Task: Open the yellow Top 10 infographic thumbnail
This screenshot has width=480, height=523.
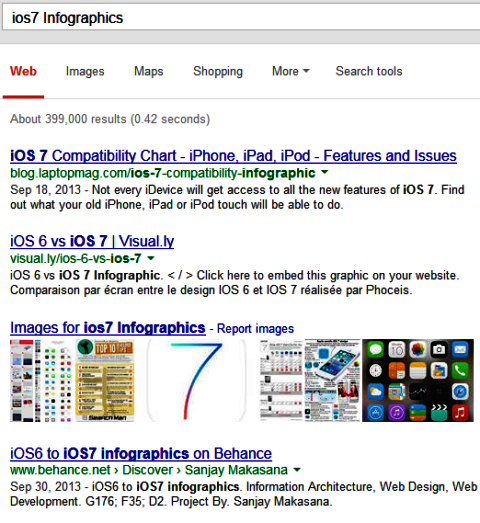Action: click(x=105, y=381)
